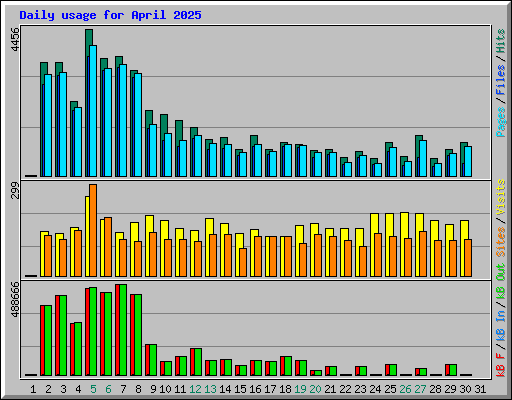The height and width of the screenshot is (400, 512).
Task: Click the 299 visits axis value
Action: [x=15, y=190]
